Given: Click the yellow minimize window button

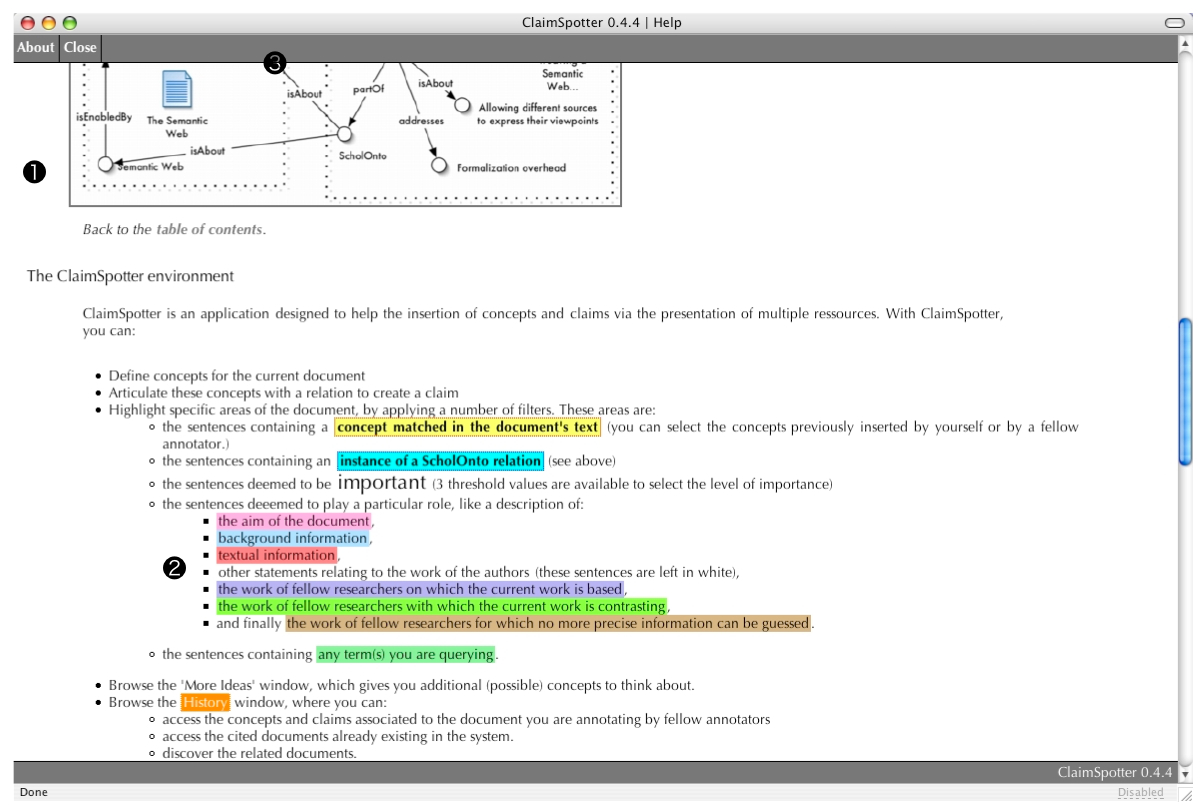Looking at the screenshot, I should coord(48,22).
